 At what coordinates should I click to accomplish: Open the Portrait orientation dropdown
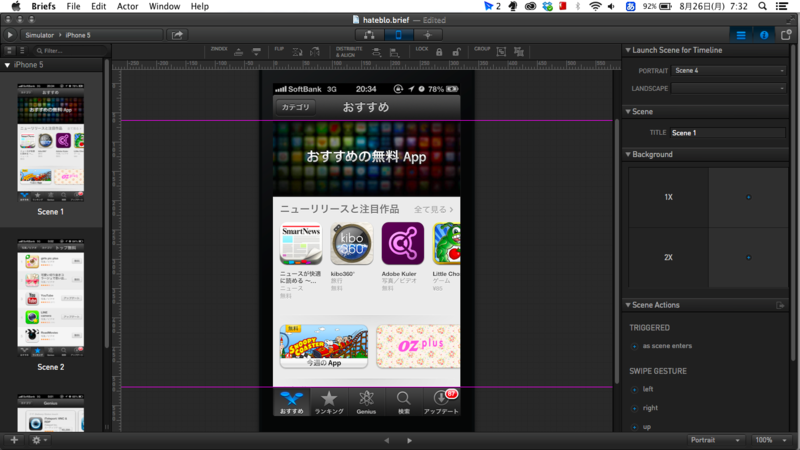coord(715,440)
